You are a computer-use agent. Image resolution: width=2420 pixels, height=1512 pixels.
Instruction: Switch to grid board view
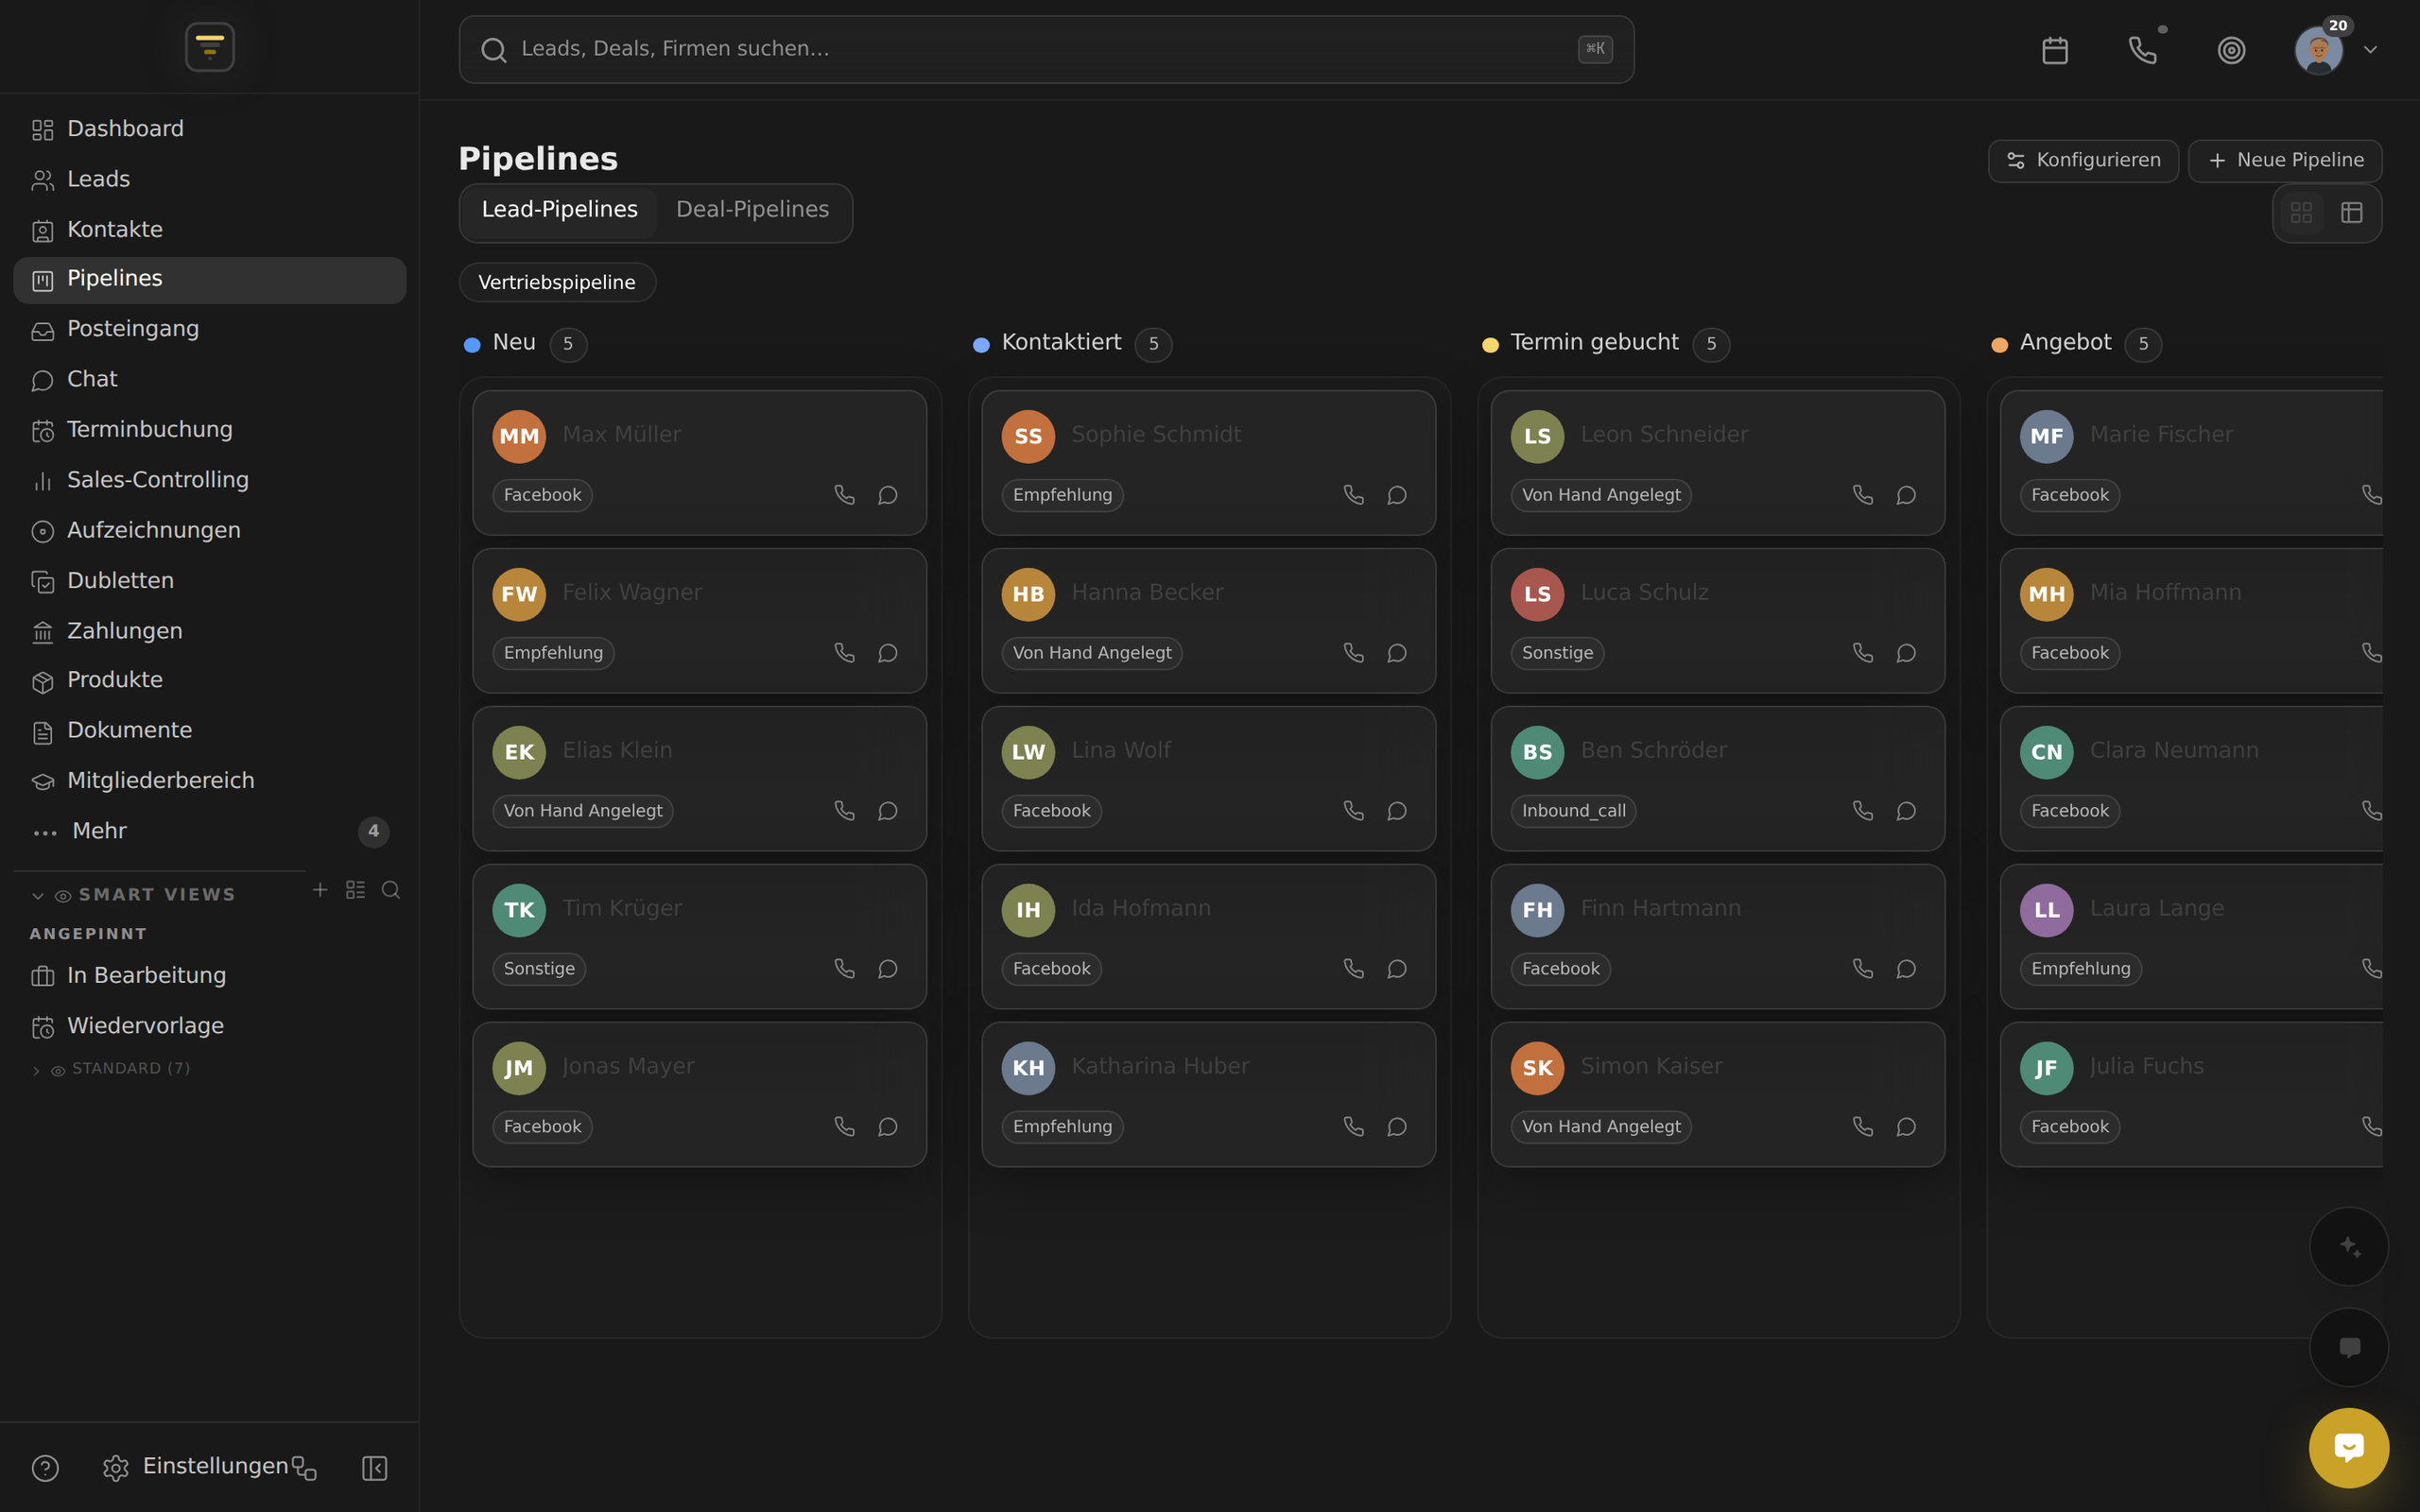pos(2301,213)
